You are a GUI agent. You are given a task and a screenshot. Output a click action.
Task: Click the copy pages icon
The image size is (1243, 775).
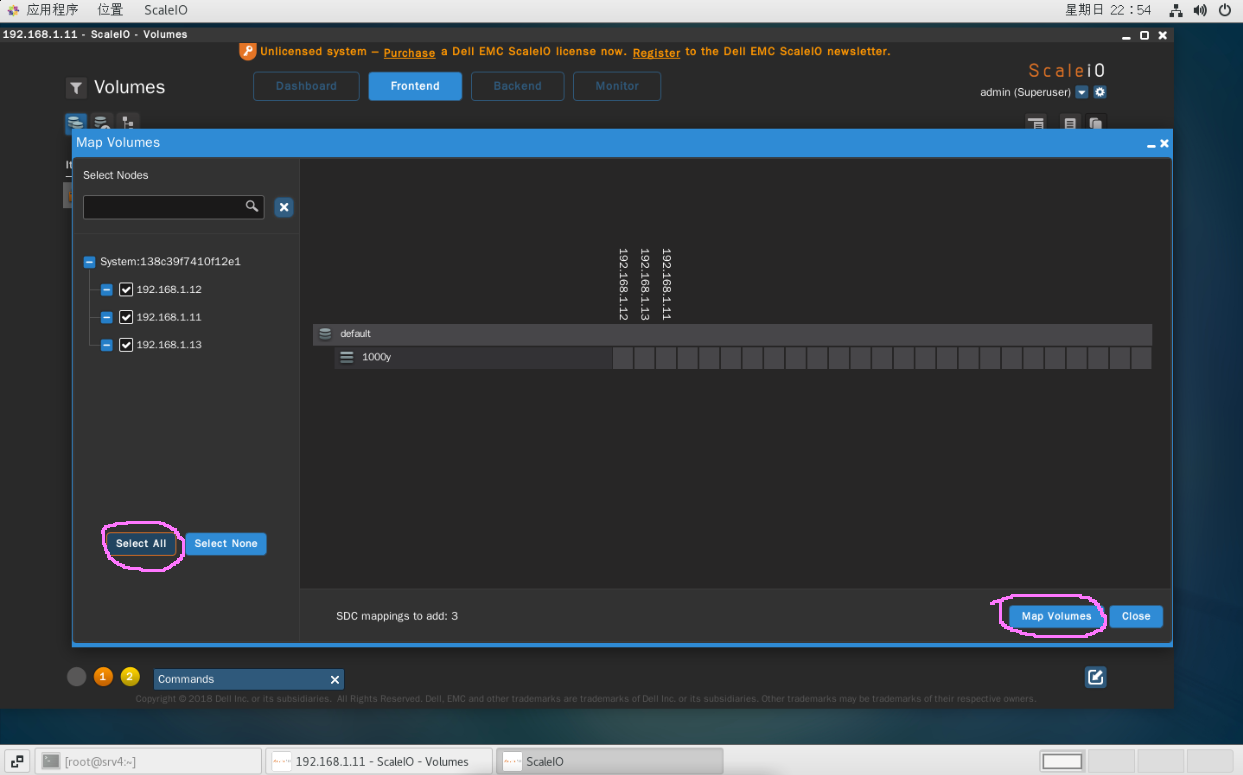1096,123
